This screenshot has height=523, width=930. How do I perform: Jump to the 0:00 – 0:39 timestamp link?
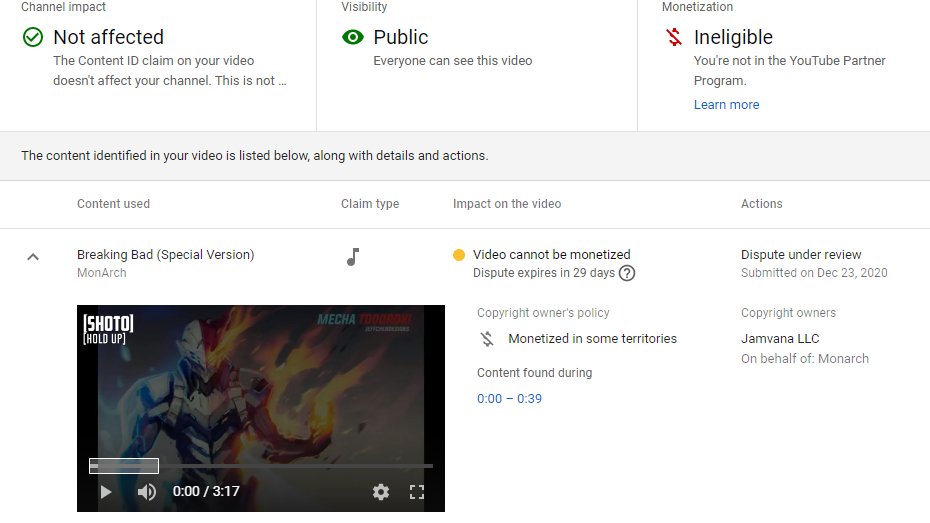(x=509, y=398)
